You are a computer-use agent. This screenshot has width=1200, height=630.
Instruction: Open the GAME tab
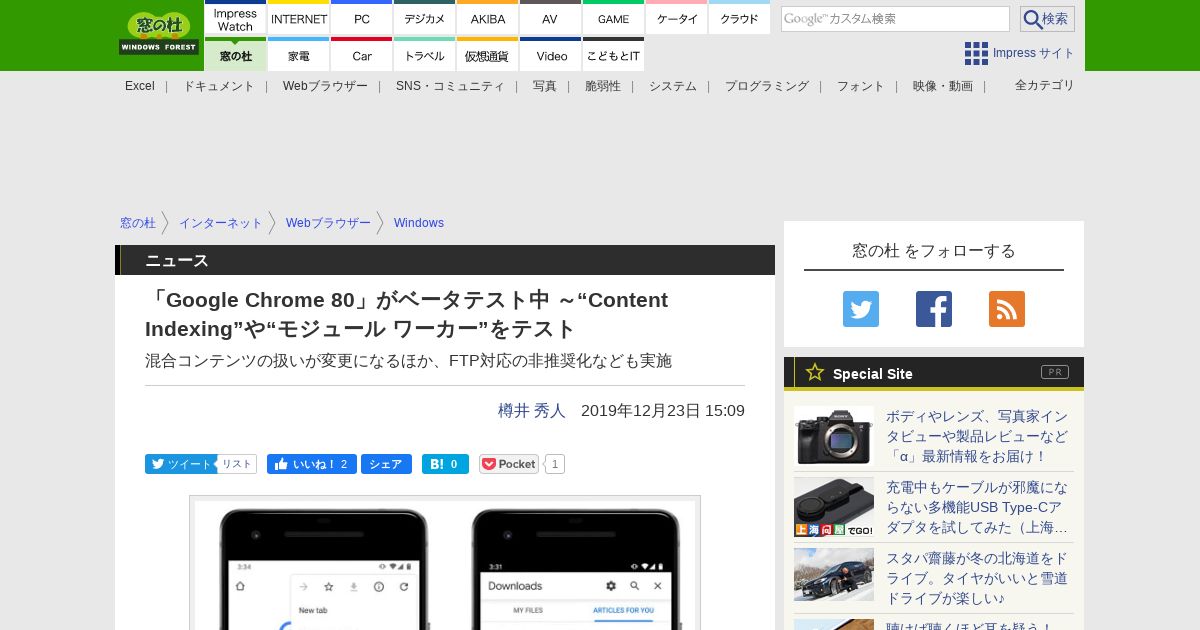[x=613, y=19]
